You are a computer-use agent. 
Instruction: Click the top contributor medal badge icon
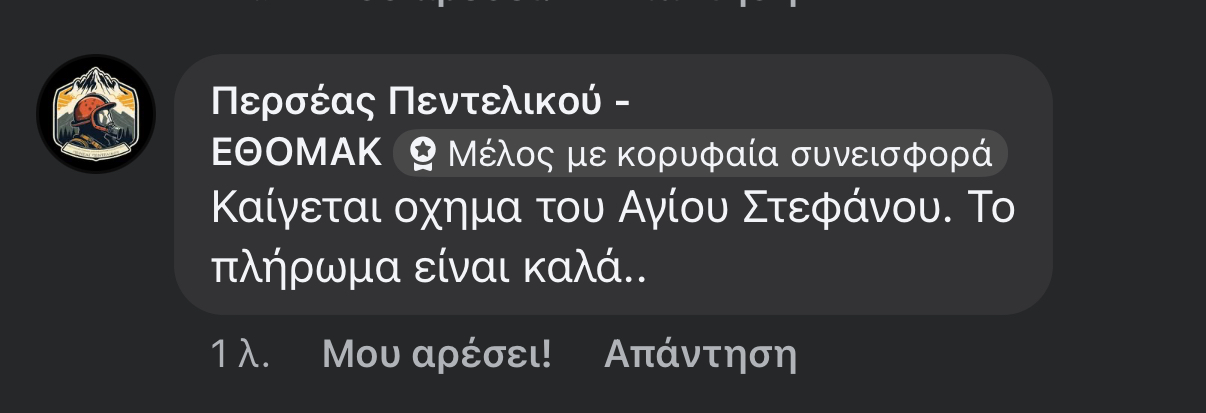click(423, 153)
